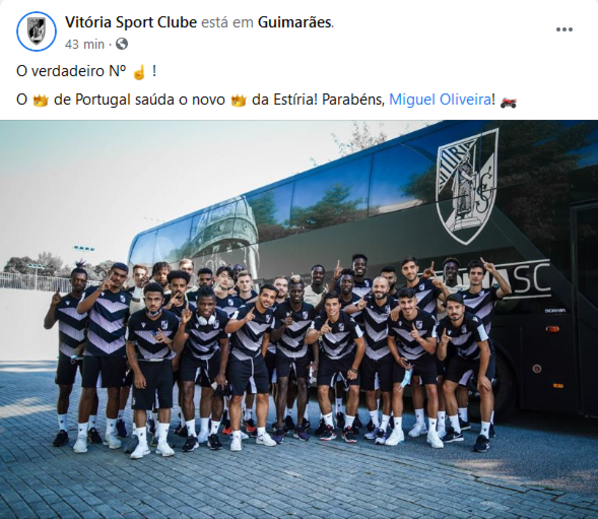Screen dimensions: 598x519
Task: Click the club crest painted on the bus
Action: (x=467, y=185)
